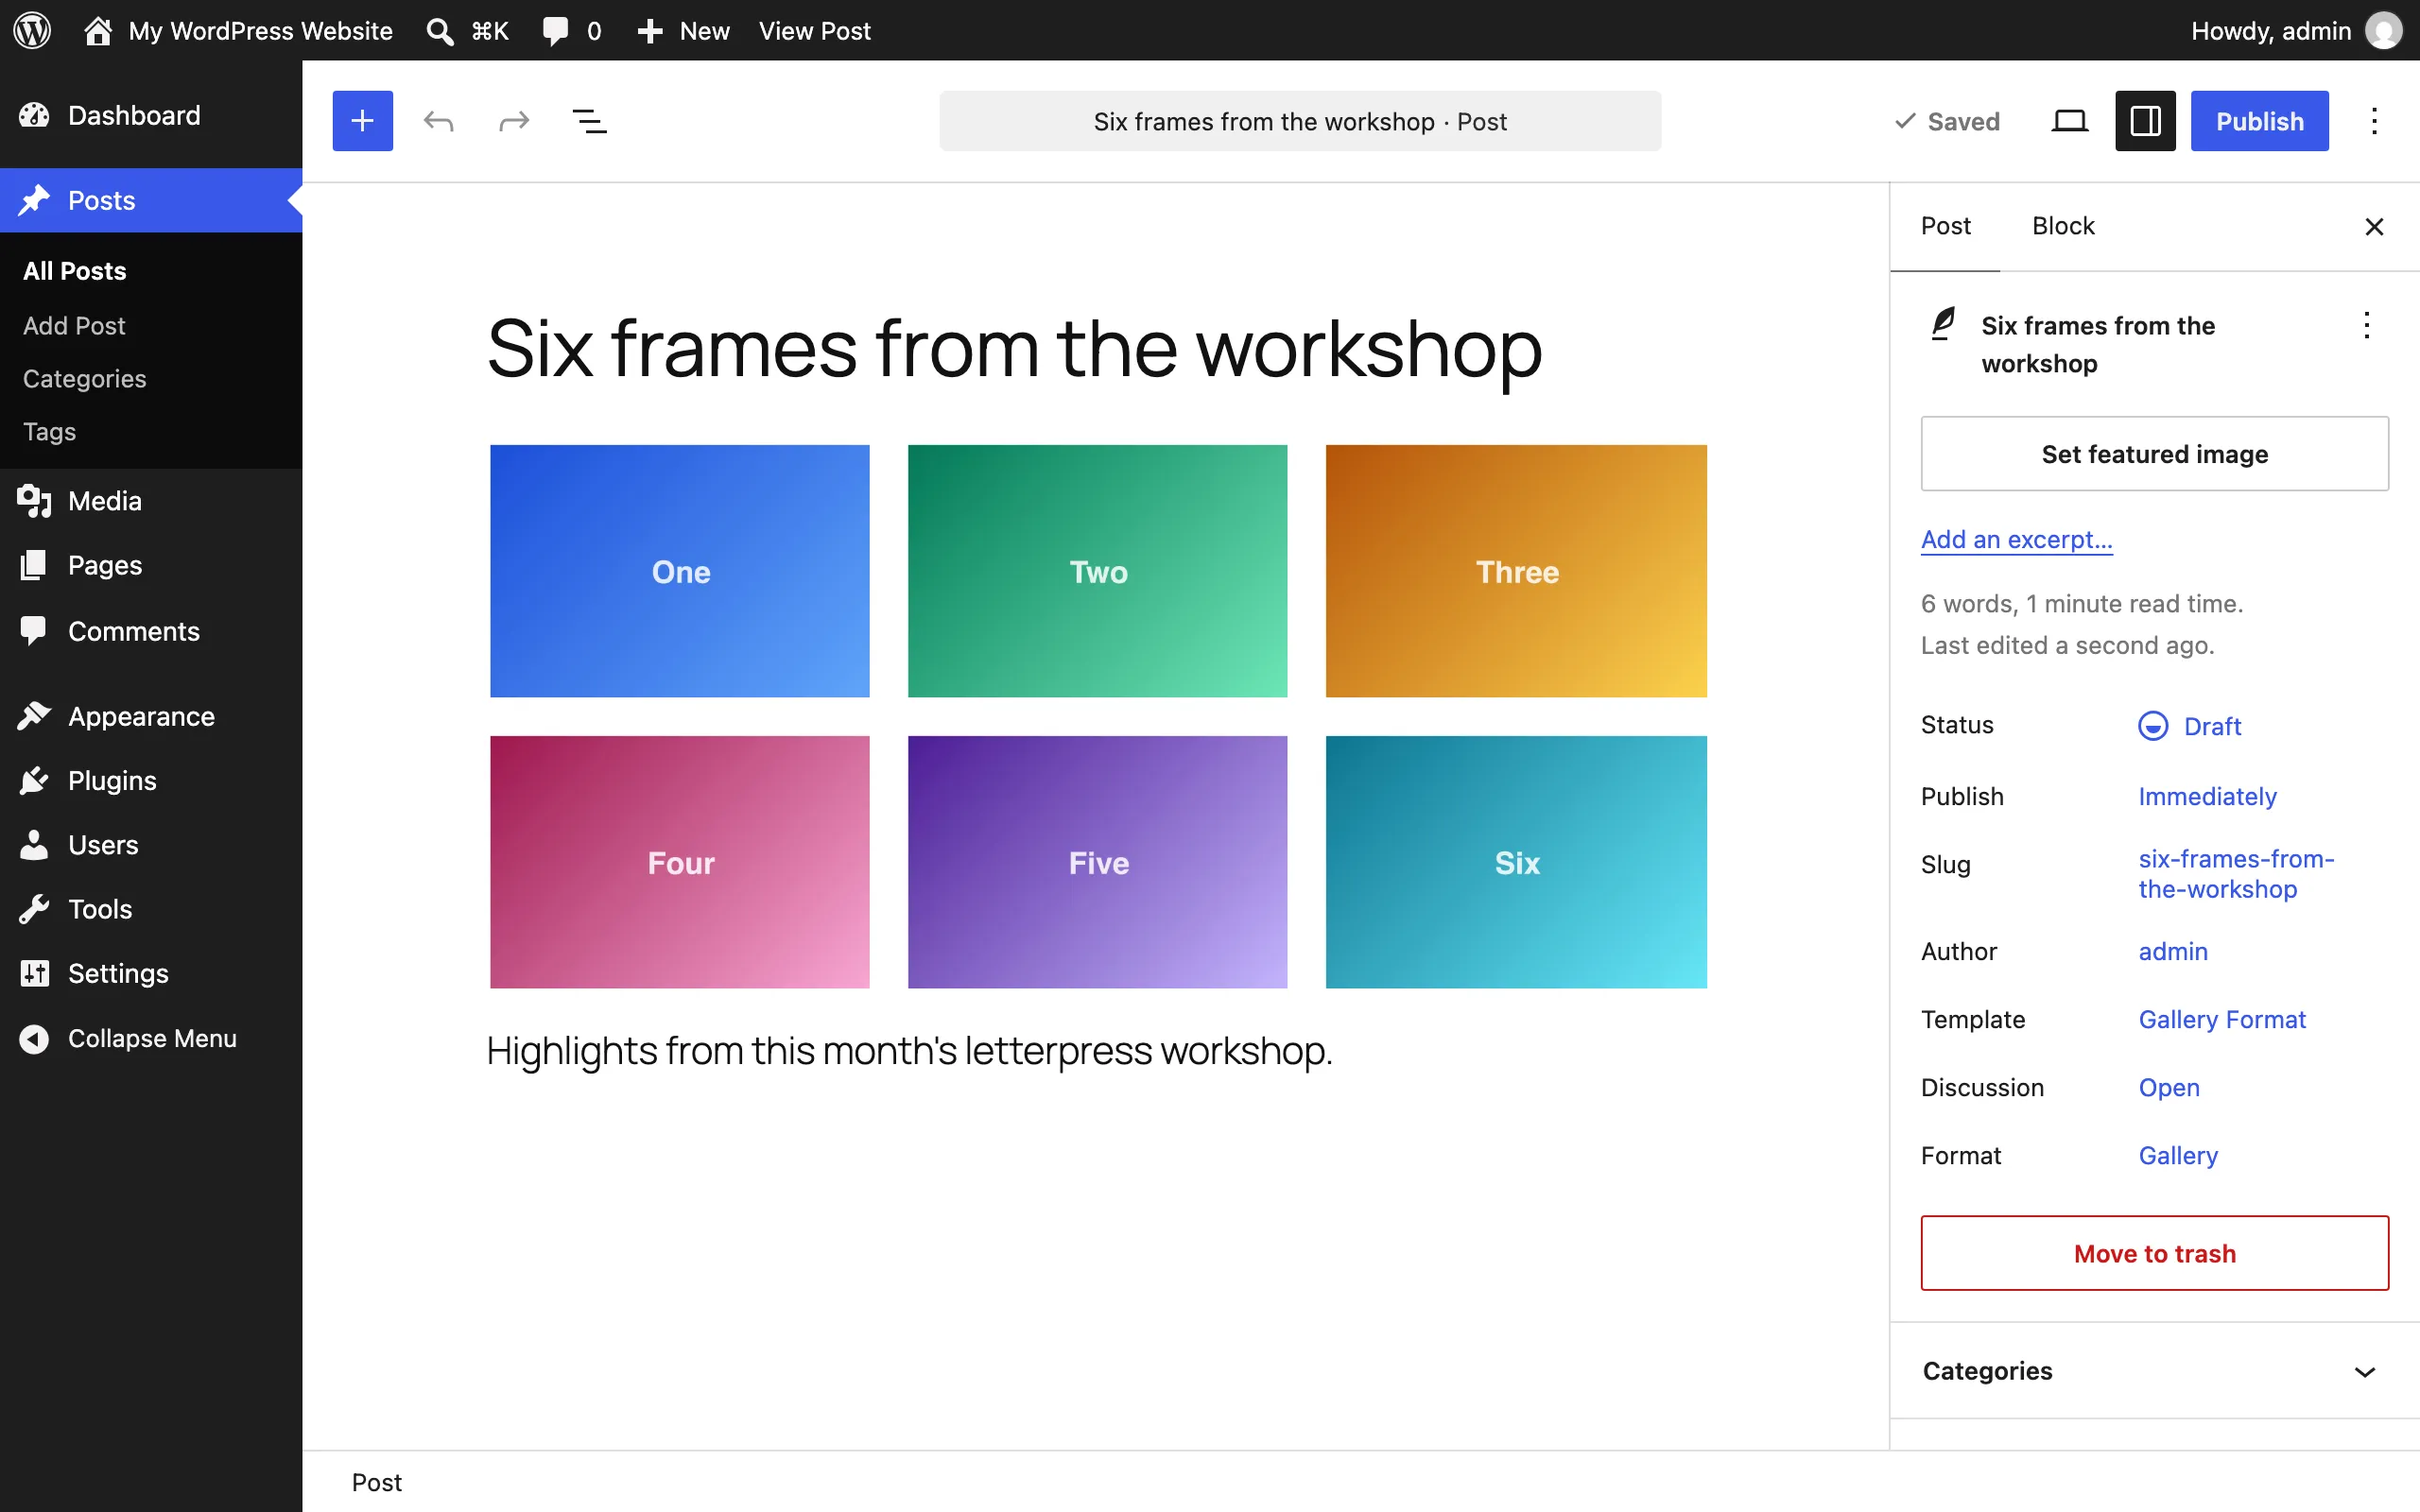This screenshot has width=2420, height=1512.
Task: Select the blue One gallery image
Action: click(x=680, y=571)
